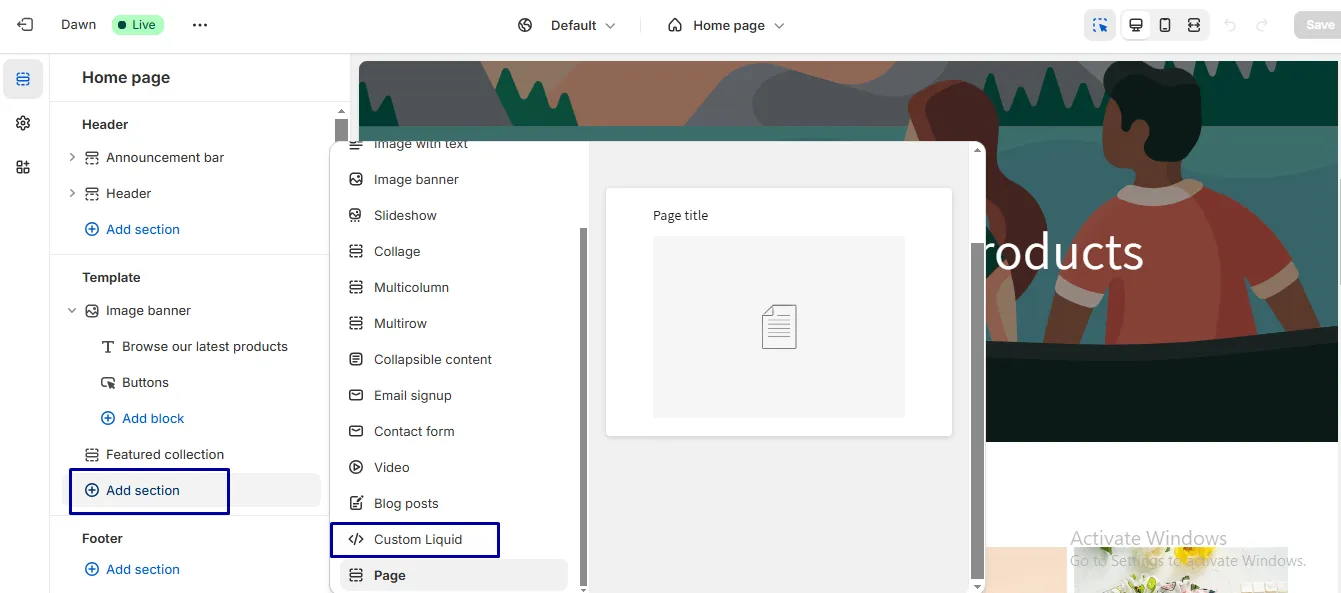The image size is (1341, 593).
Task: Select Browse our latest products block
Action: tap(205, 346)
